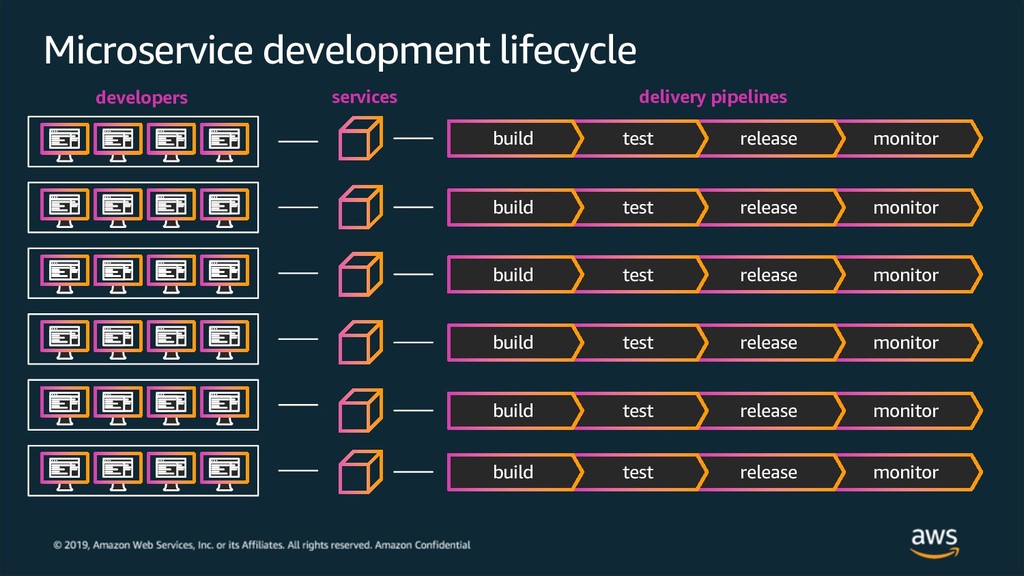Click third developer monitor in third row

coord(171,274)
